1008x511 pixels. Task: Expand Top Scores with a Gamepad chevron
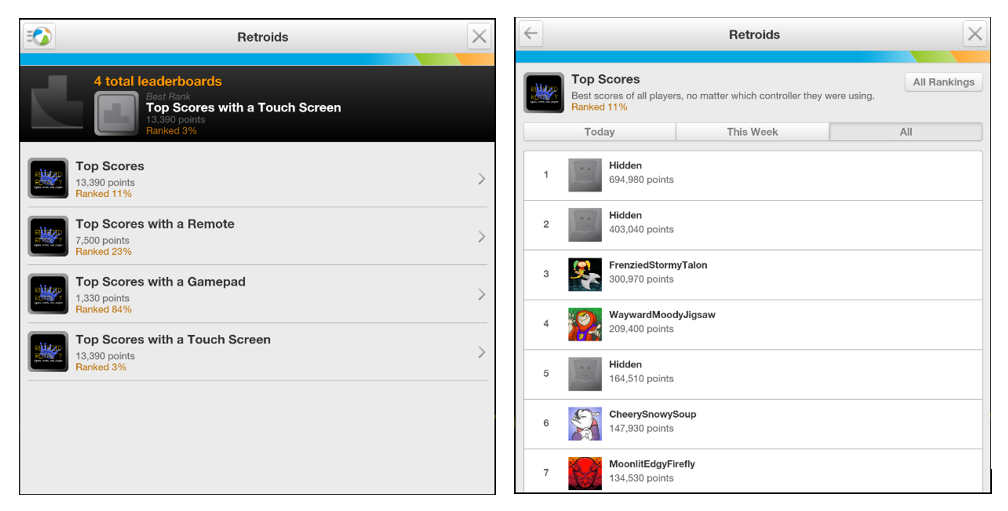[x=482, y=294]
